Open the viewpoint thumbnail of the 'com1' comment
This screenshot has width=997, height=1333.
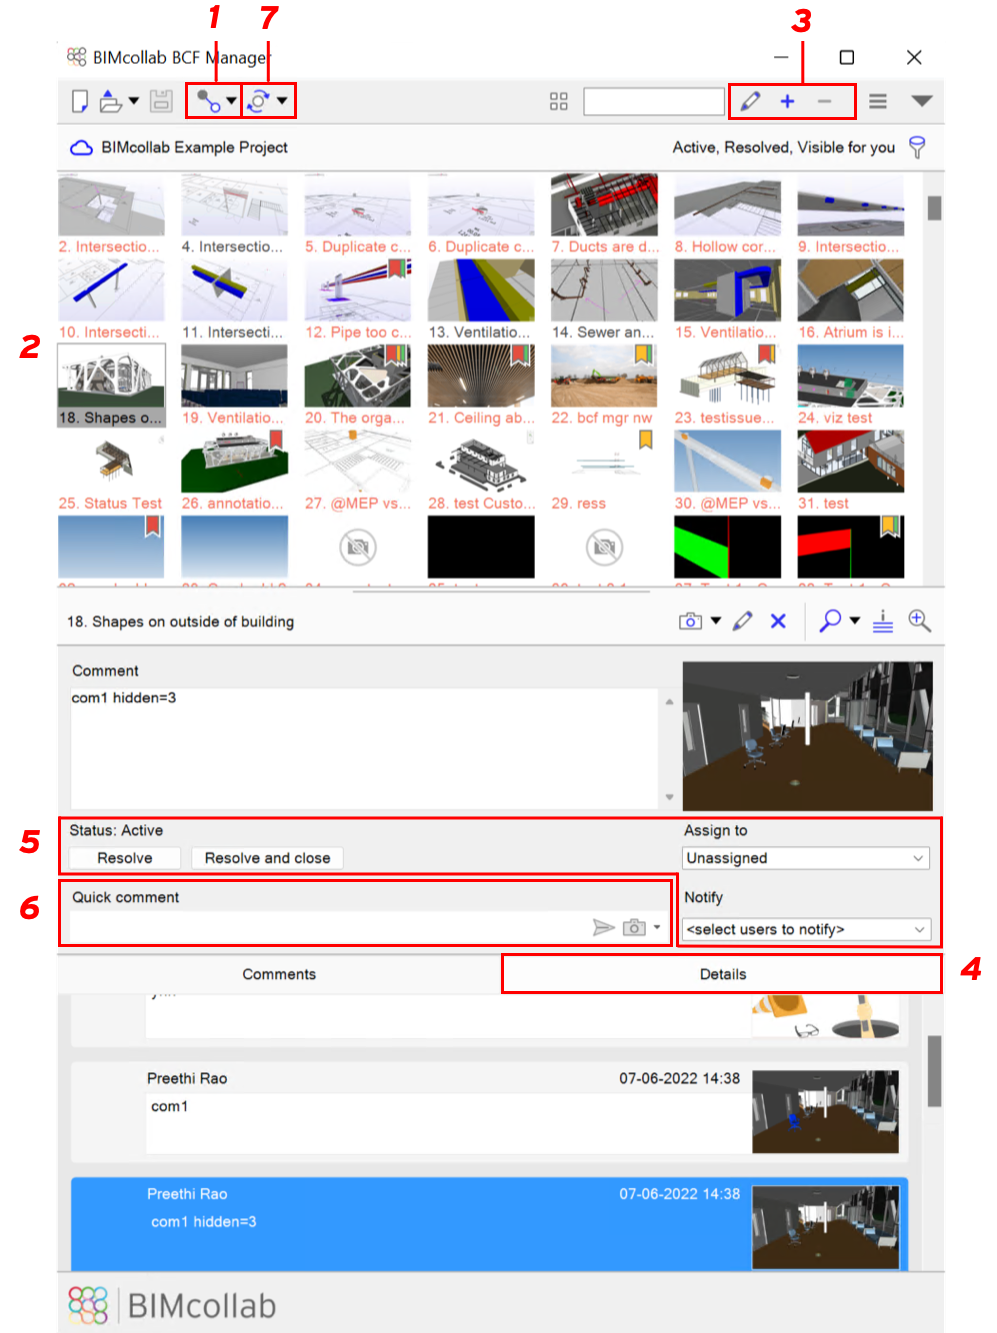(825, 1112)
